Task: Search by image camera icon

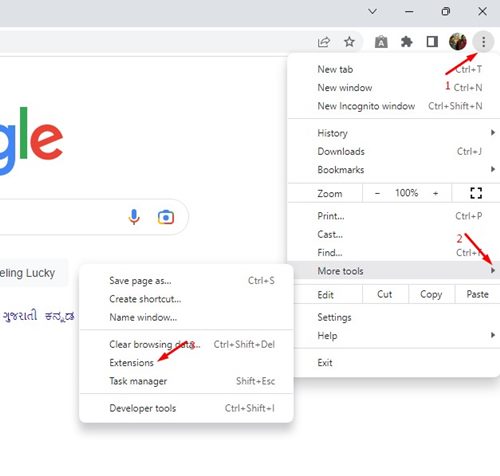Action: pos(166,217)
